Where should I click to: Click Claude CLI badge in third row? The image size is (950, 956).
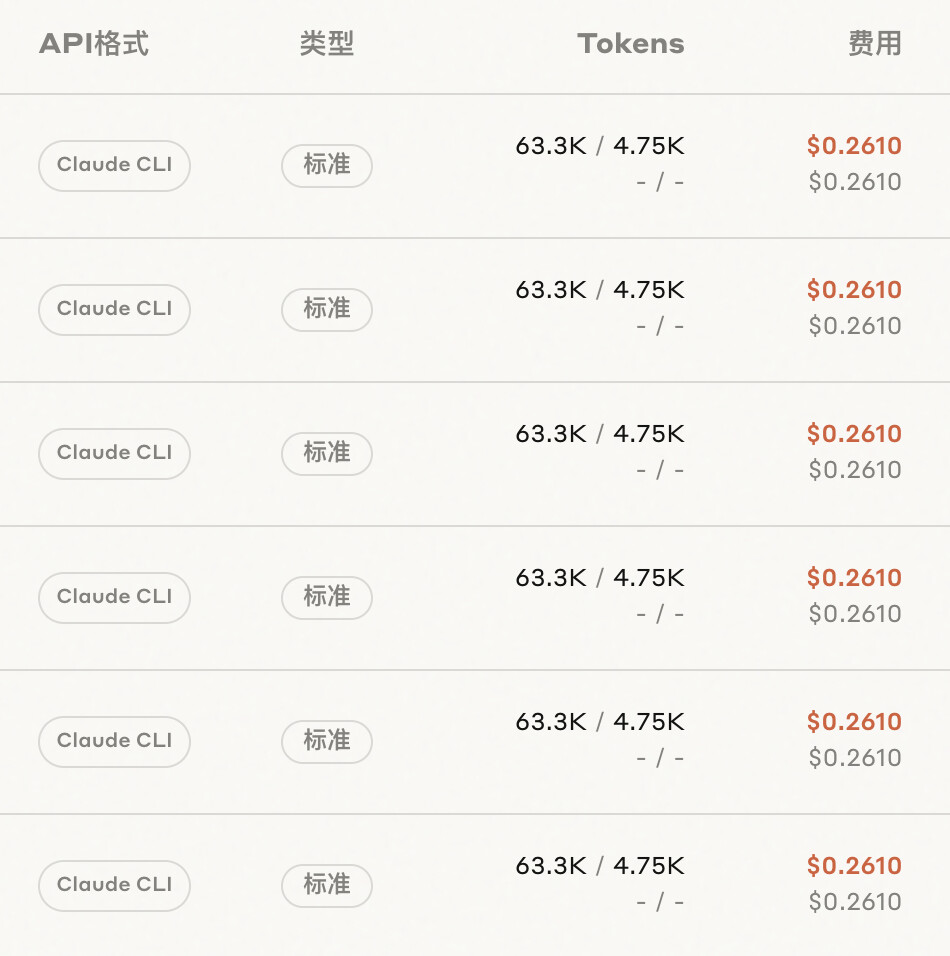115,453
